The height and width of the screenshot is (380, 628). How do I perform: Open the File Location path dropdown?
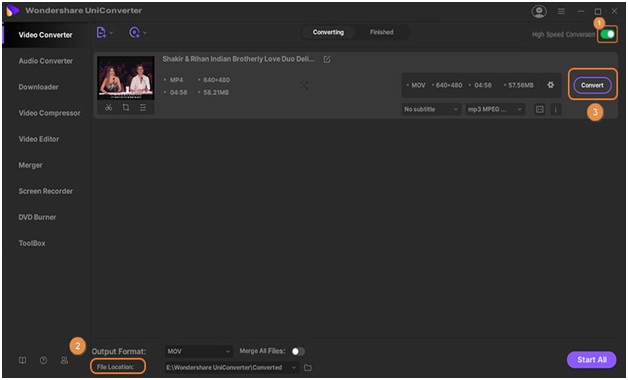[x=231, y=367]
